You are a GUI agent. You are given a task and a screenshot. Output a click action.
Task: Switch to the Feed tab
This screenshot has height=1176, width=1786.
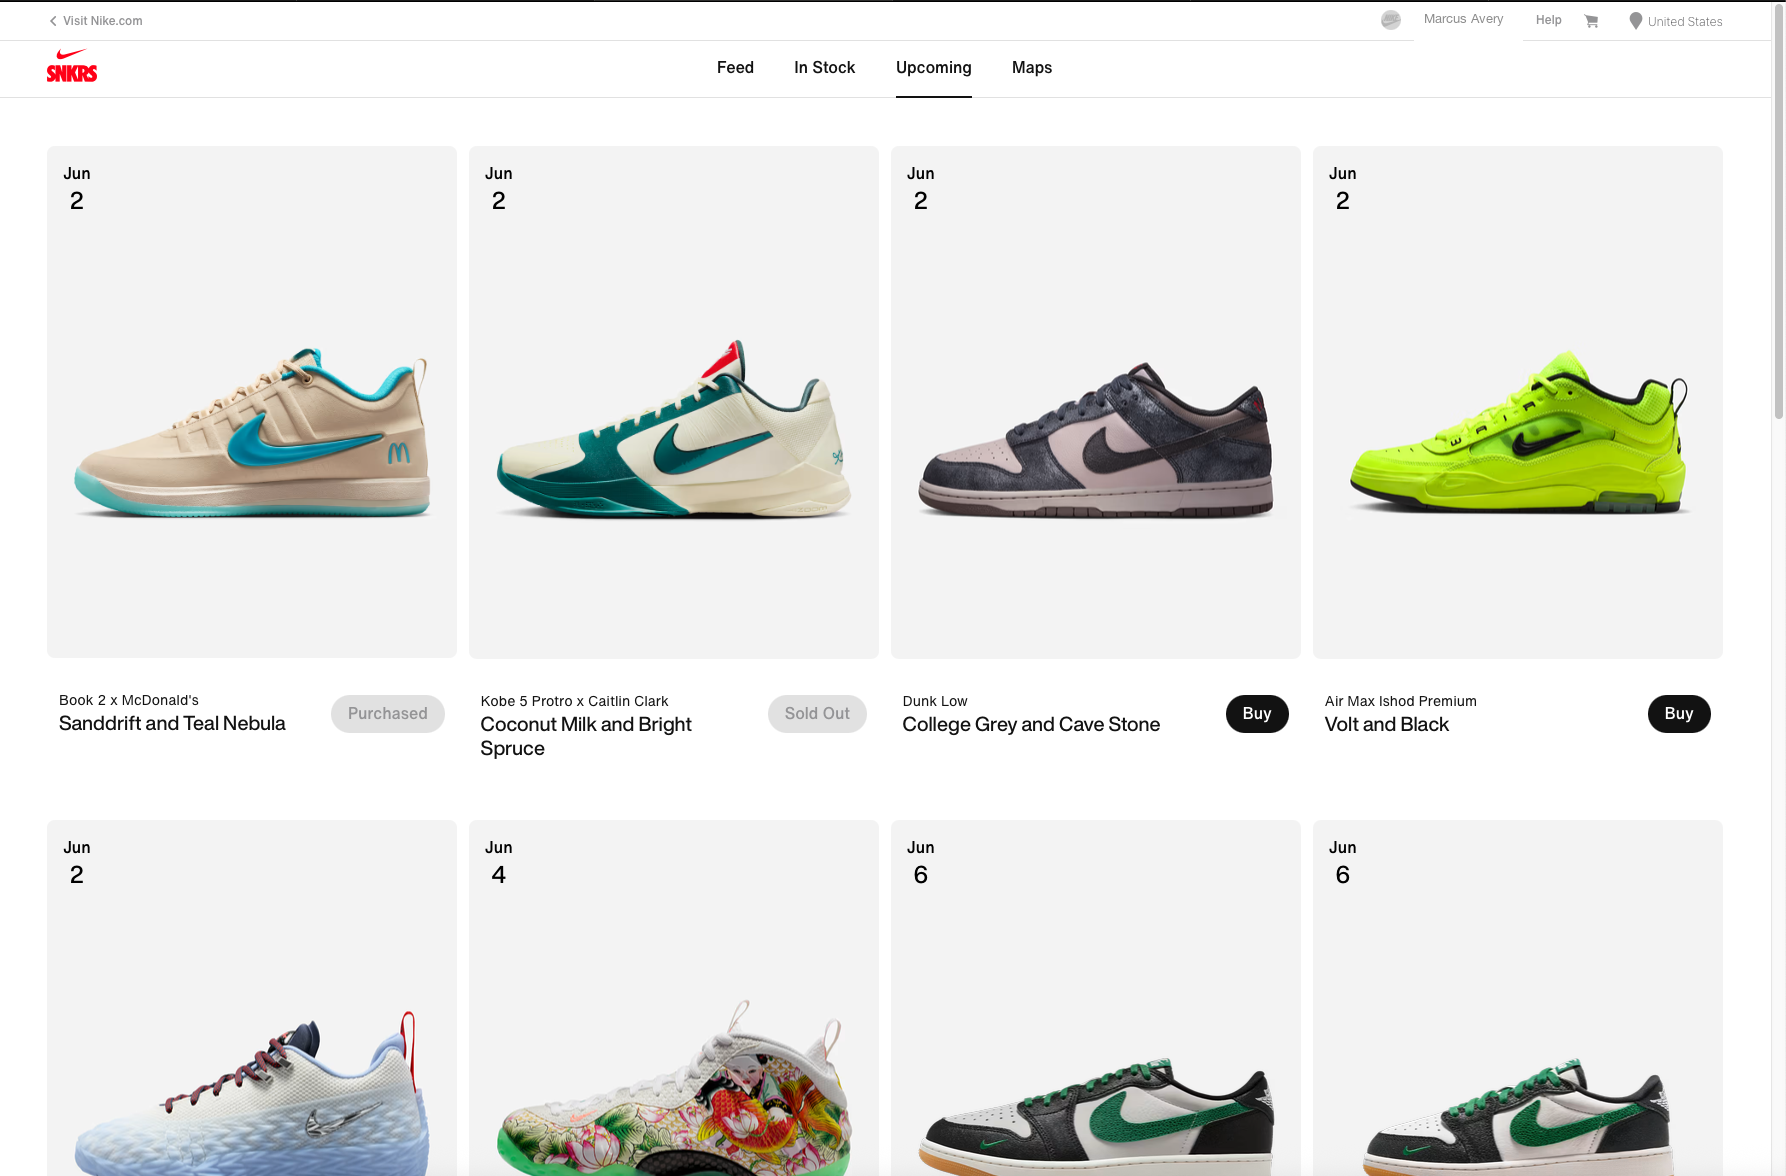[735, 68]
